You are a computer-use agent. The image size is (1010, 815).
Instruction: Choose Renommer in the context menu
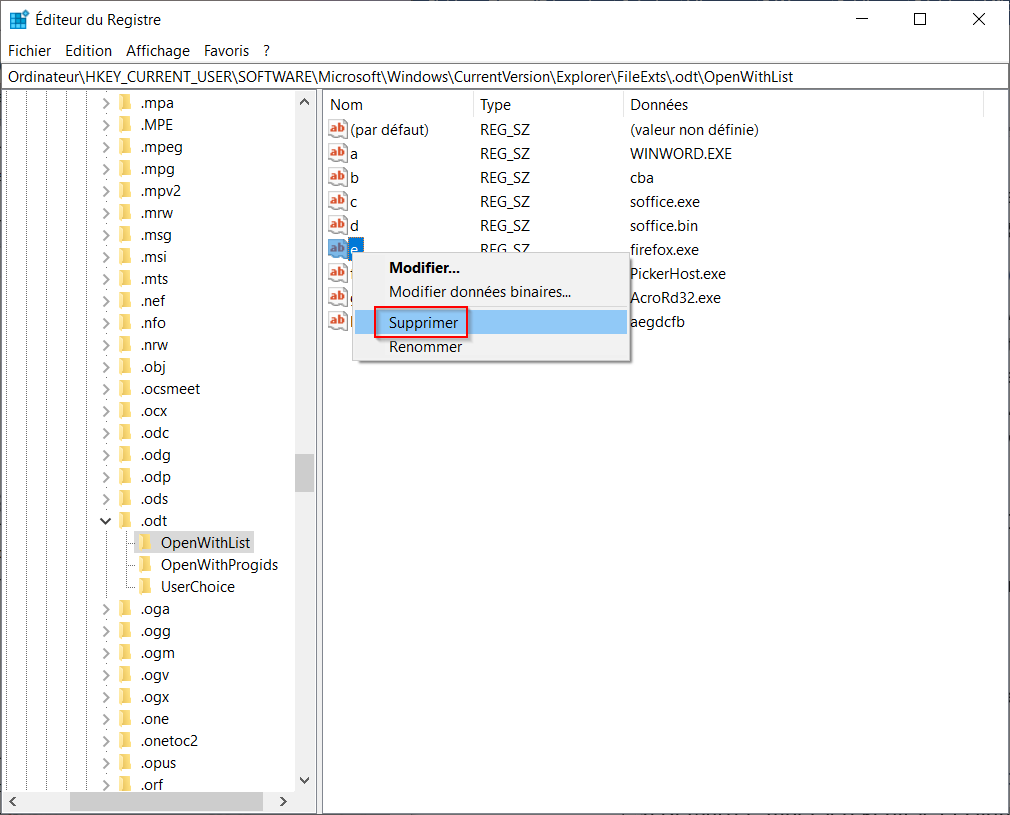pos(491,347)
